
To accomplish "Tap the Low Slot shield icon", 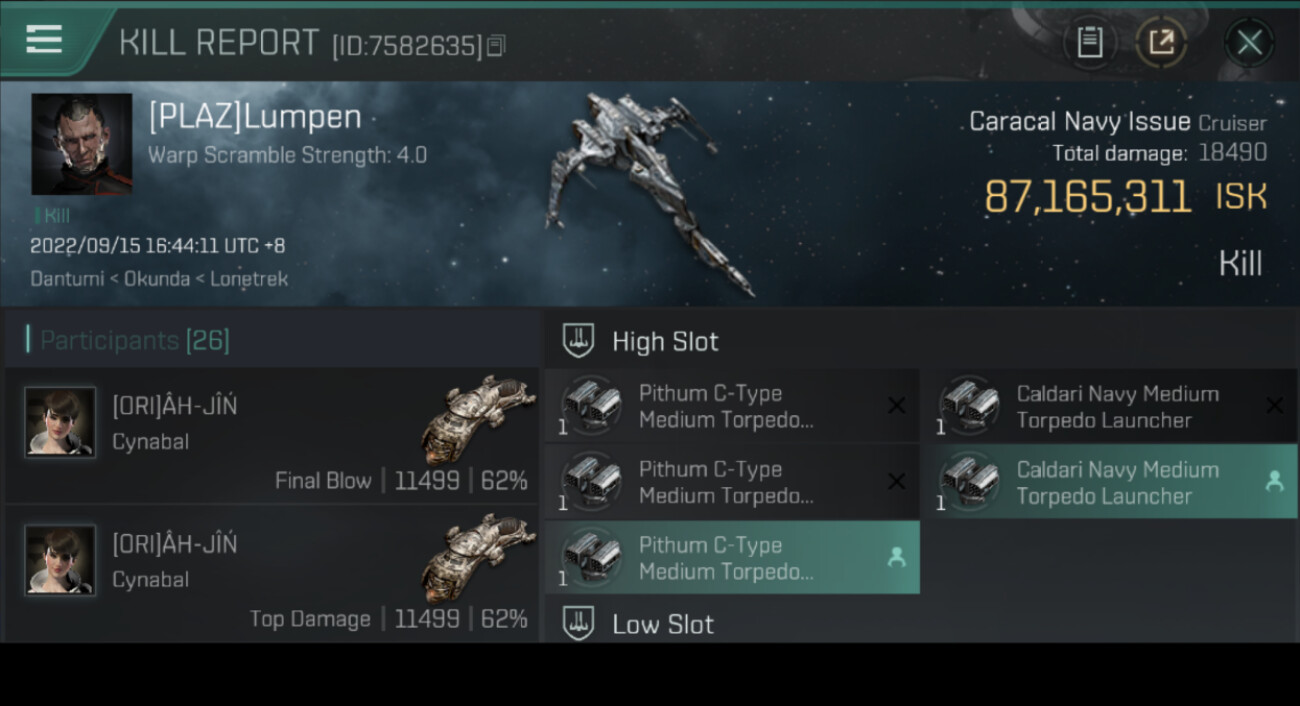I will (x=578, y=624).
